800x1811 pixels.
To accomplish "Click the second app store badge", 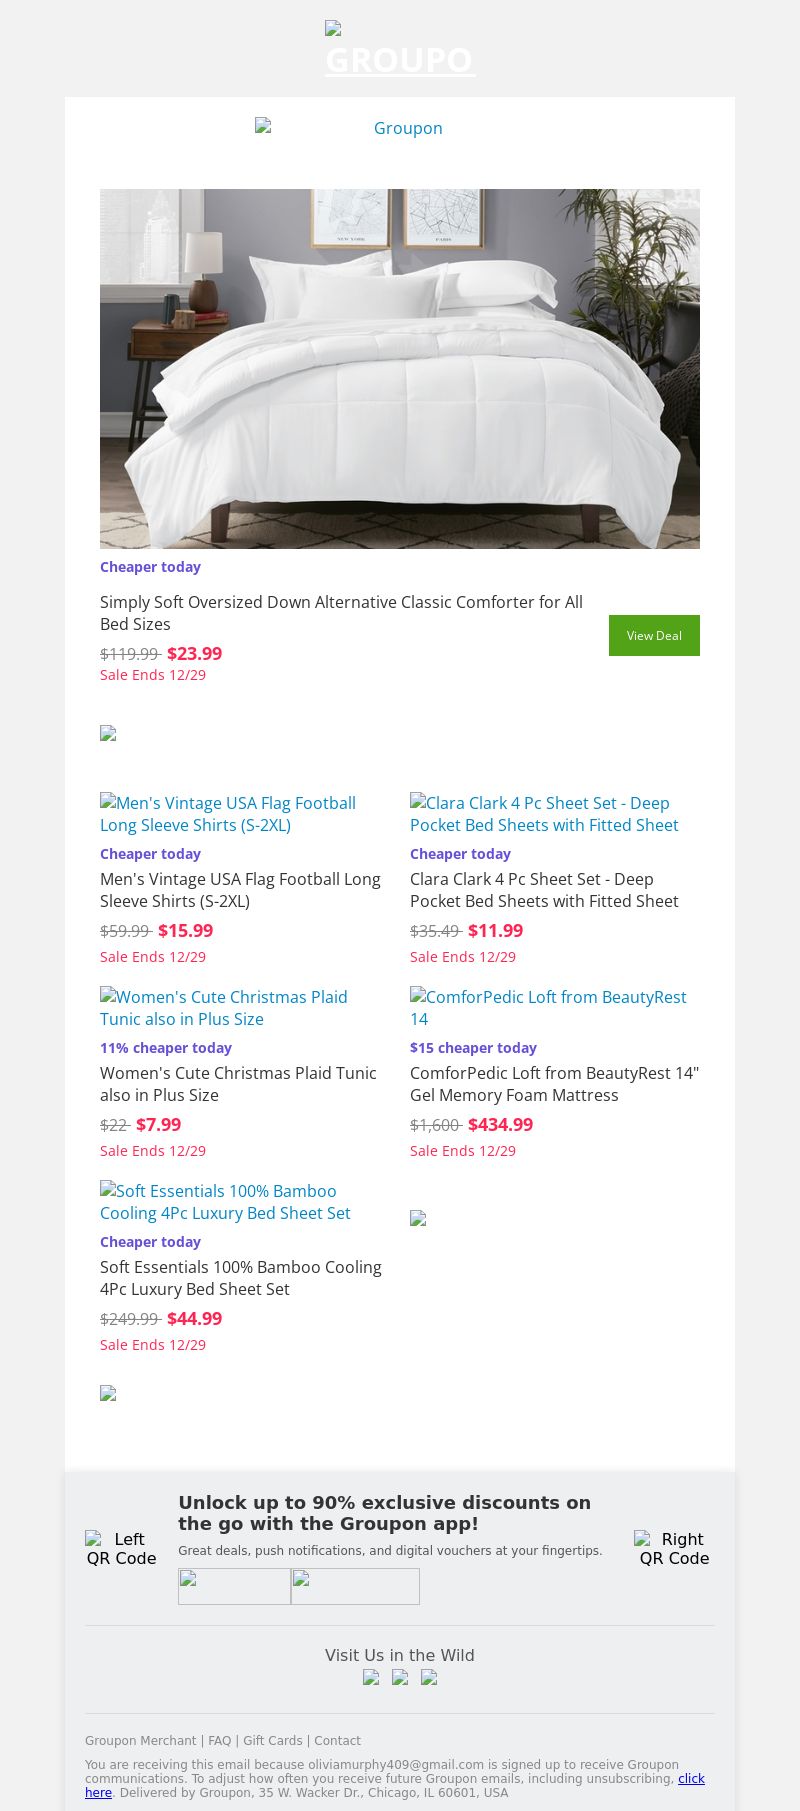I will tap(355, 1586).
